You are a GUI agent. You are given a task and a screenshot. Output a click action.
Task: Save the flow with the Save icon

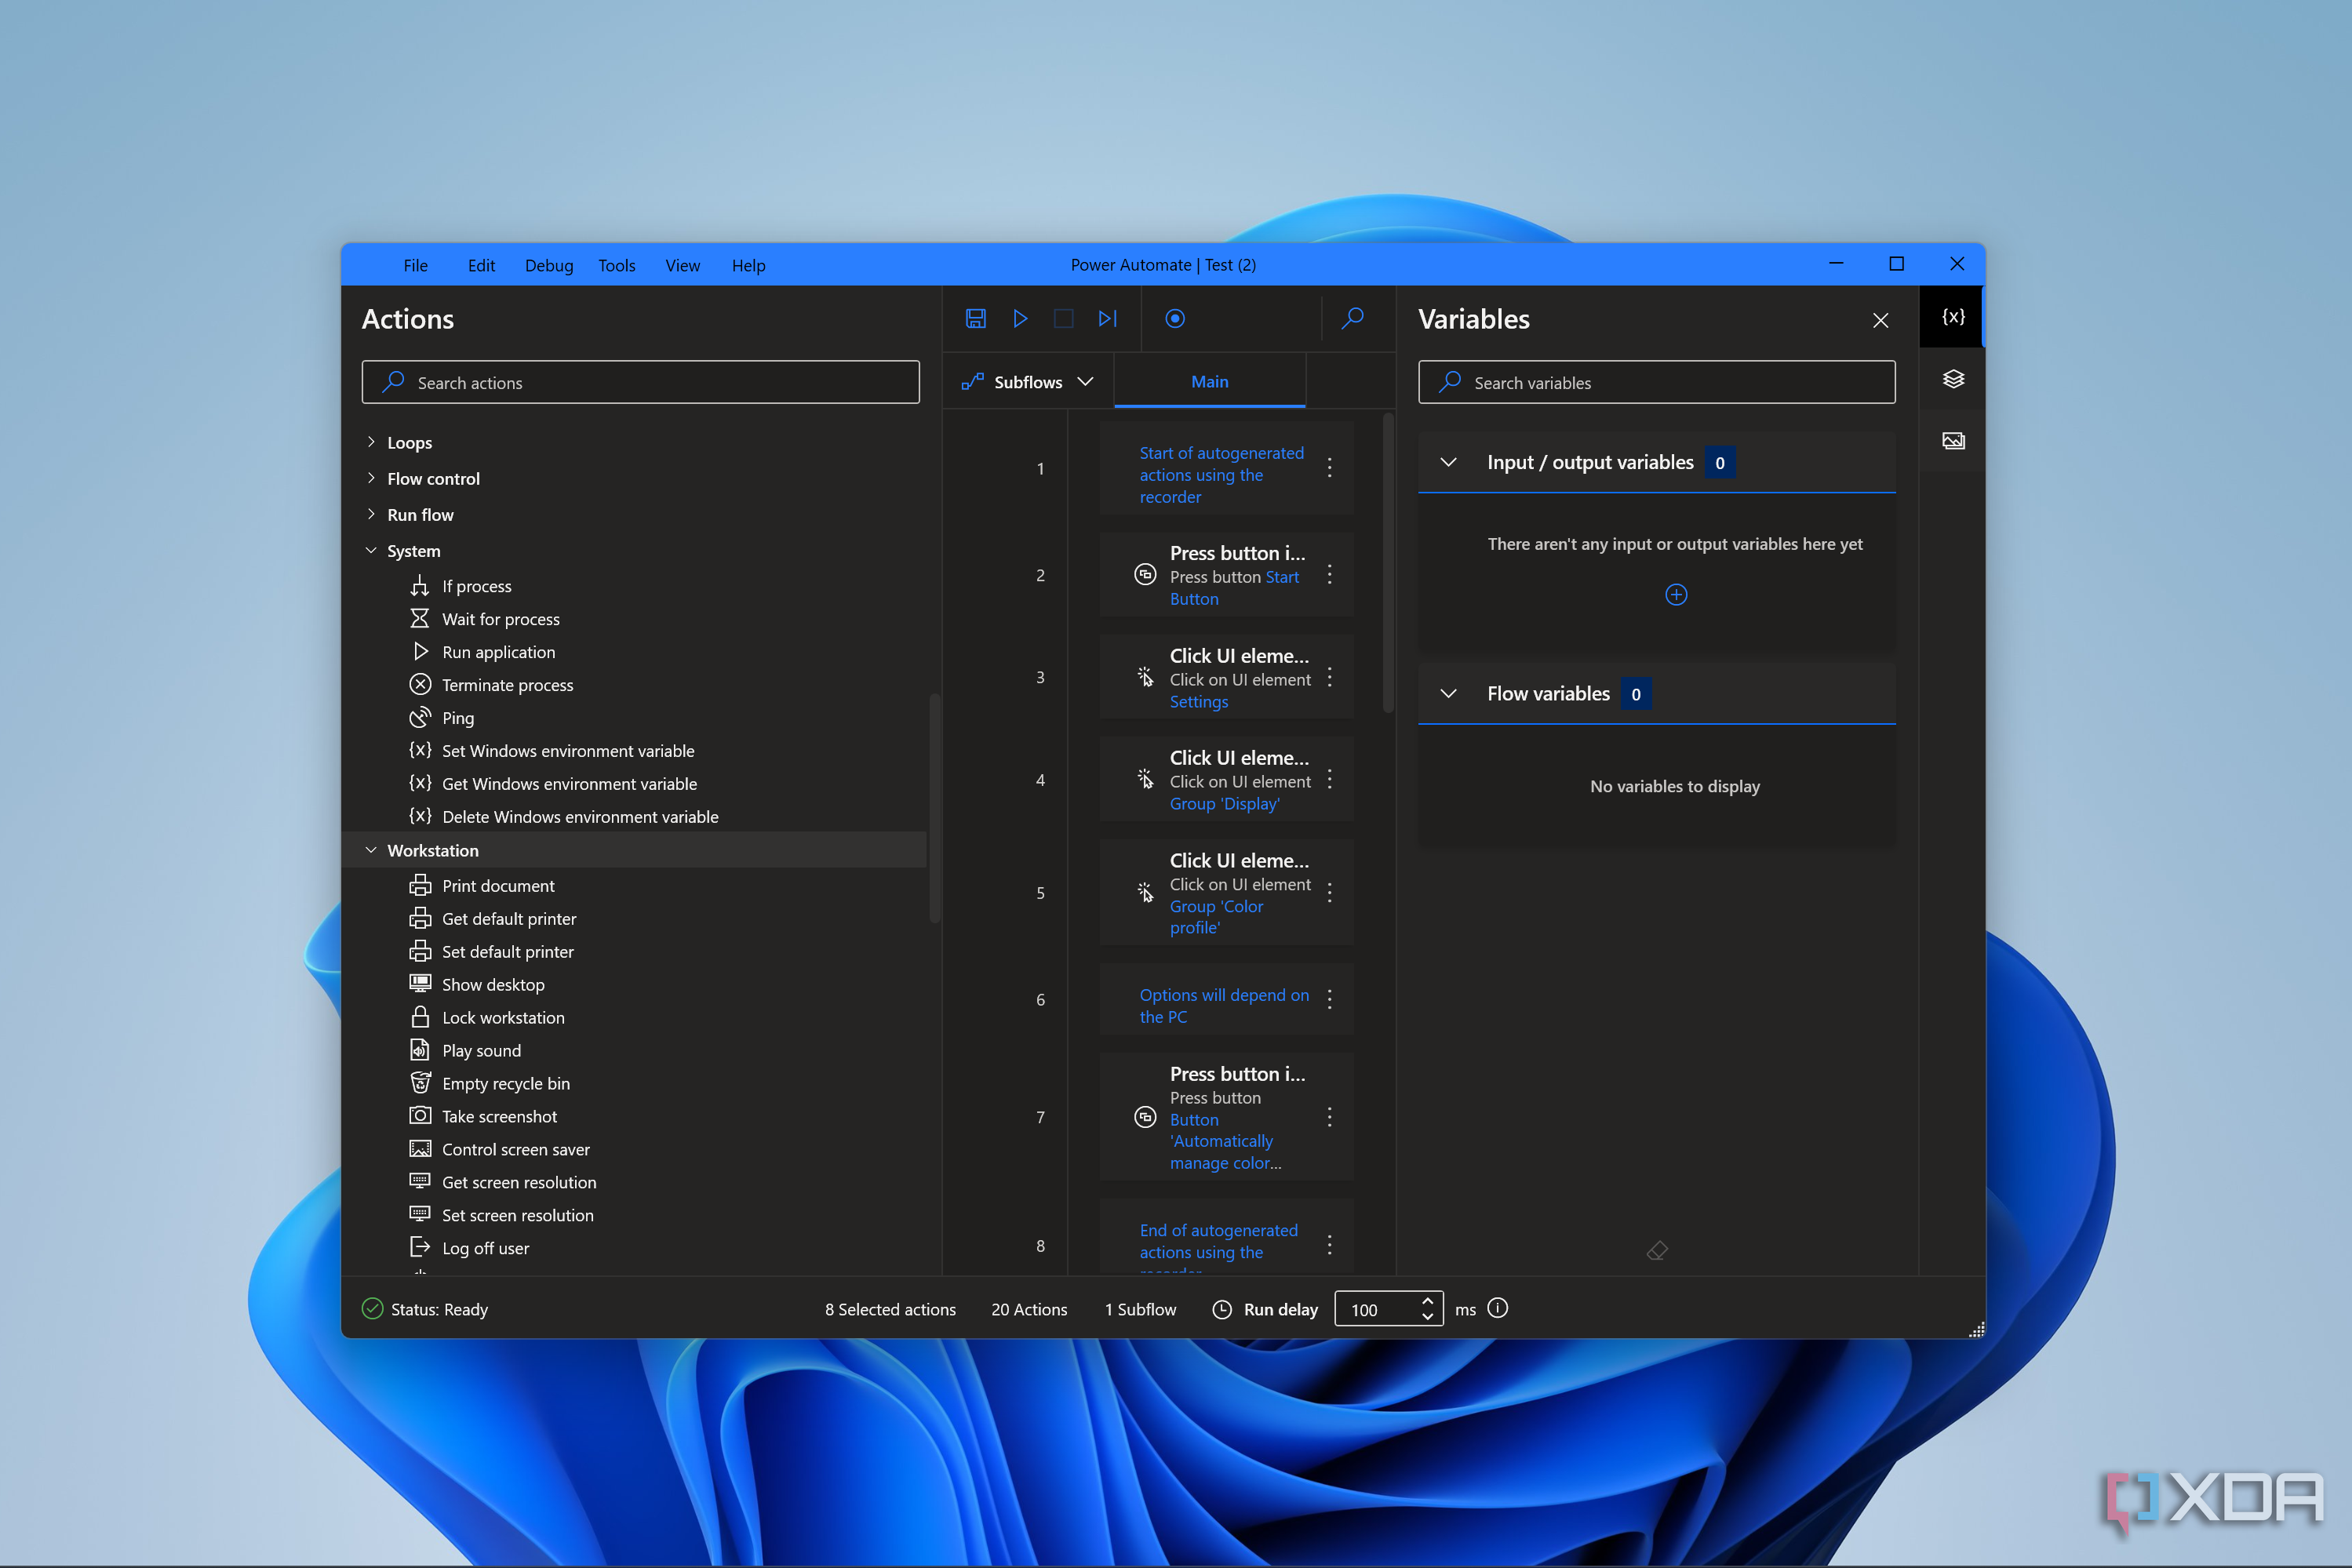(976, 318)
